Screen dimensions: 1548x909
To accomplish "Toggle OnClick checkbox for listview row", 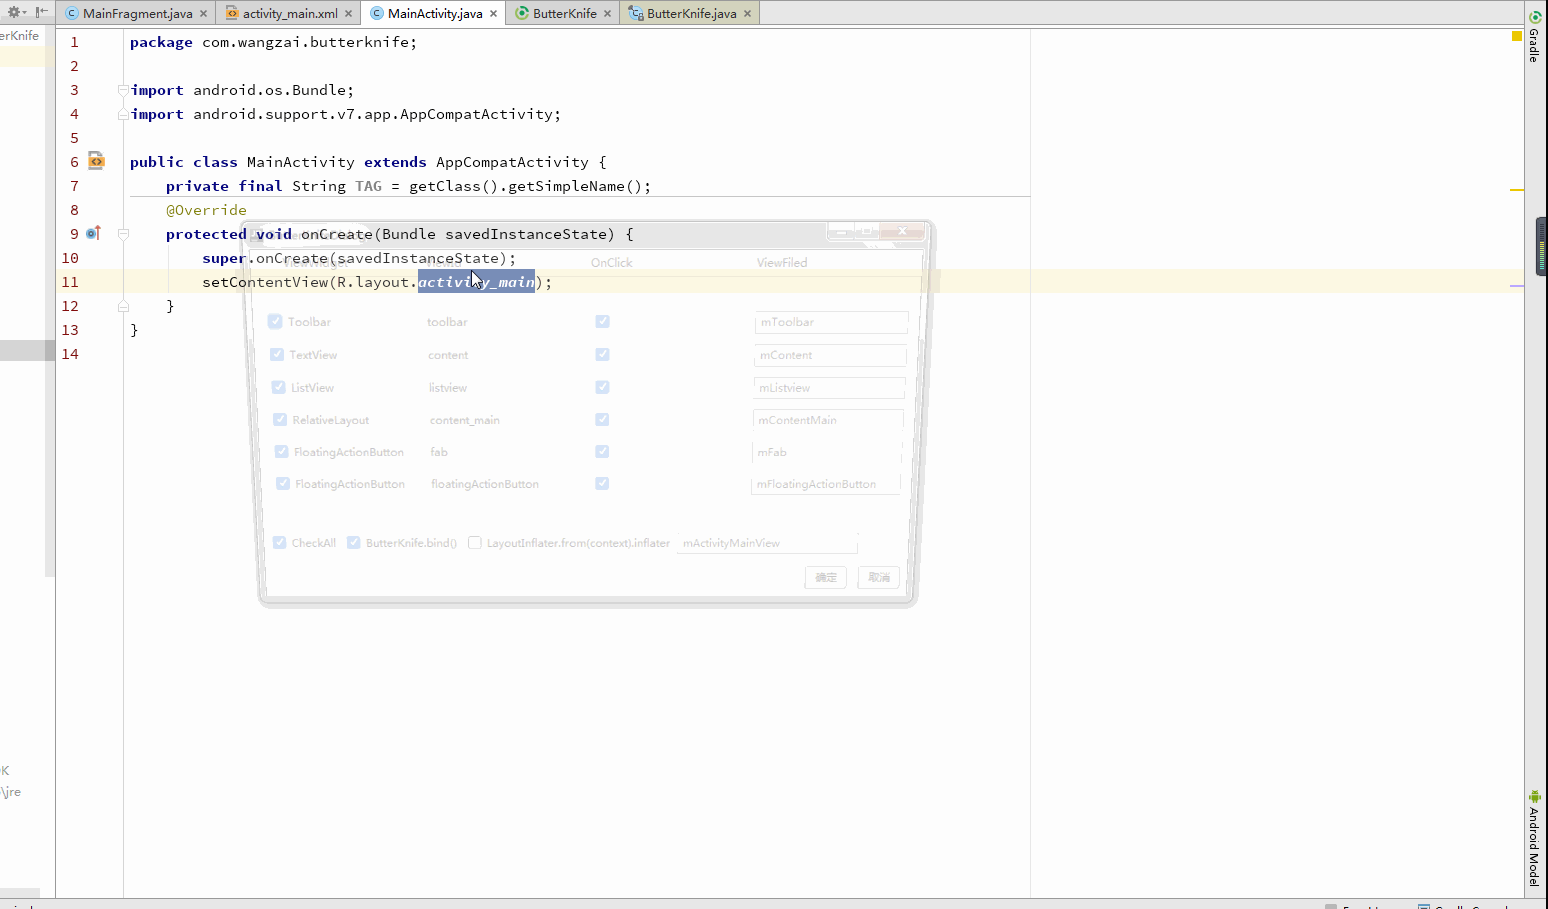I will 602,387.
